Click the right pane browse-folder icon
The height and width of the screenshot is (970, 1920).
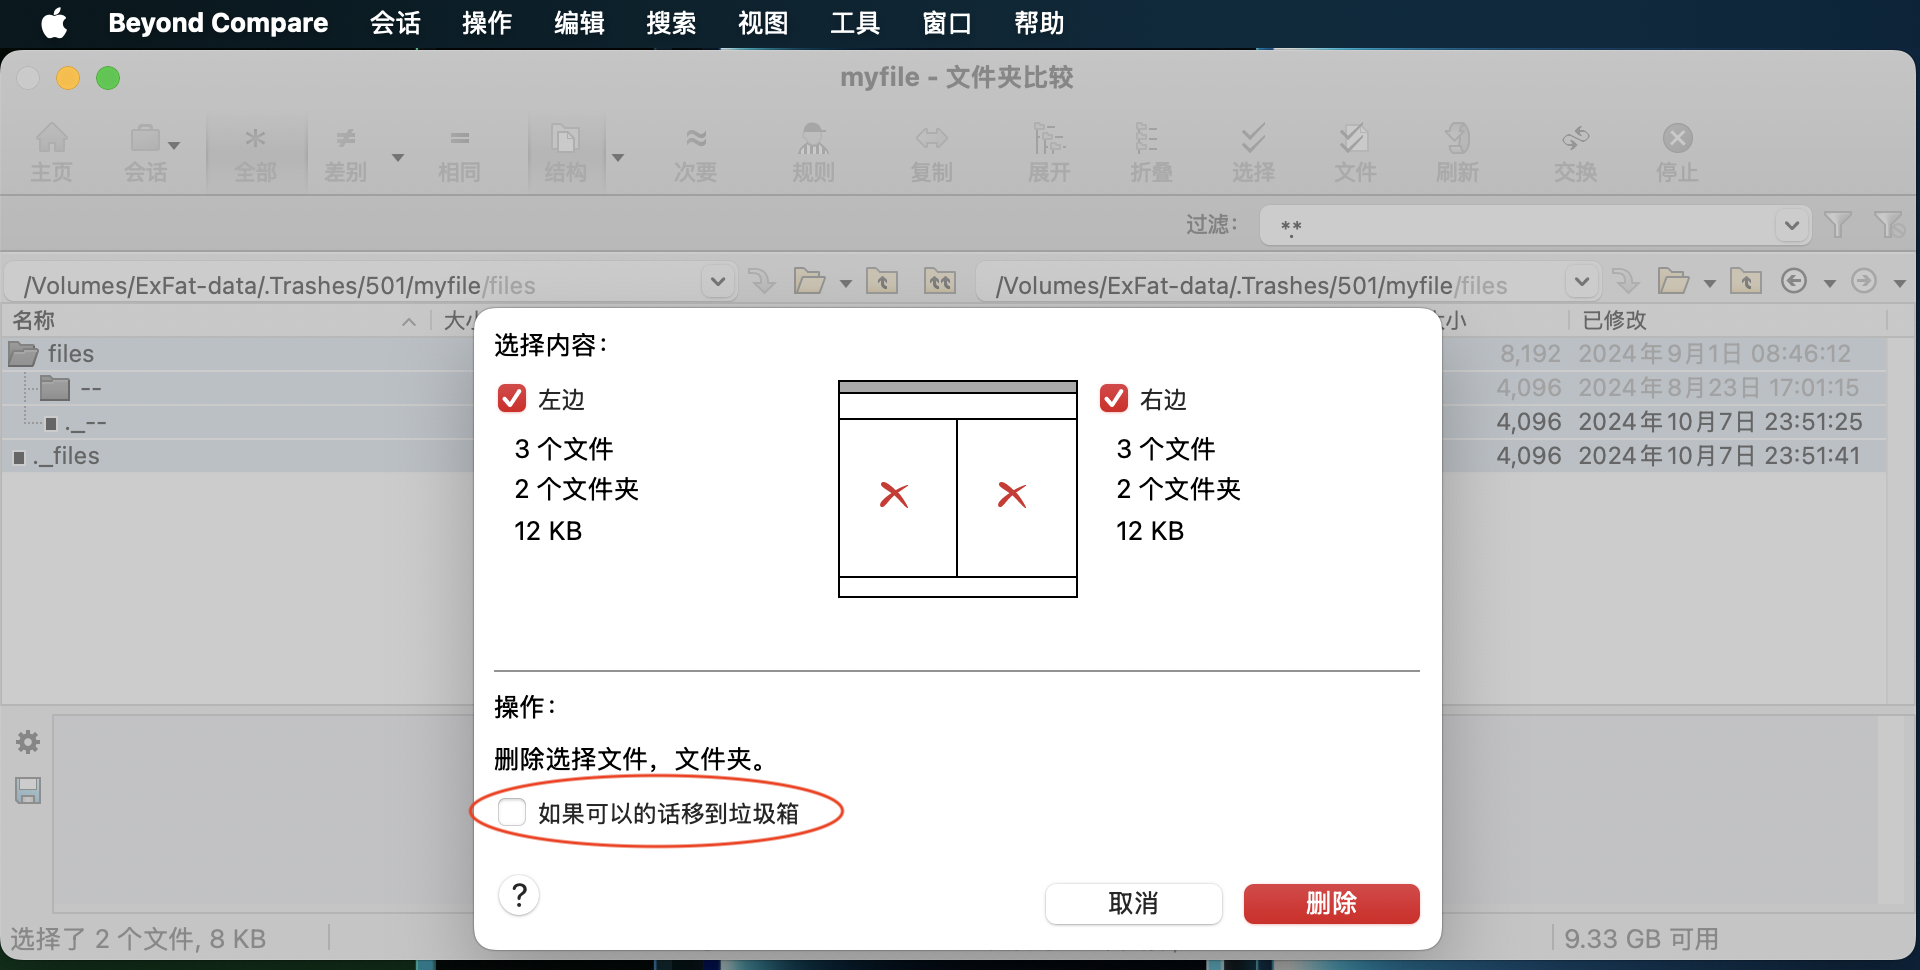[x=1673, y=281]
